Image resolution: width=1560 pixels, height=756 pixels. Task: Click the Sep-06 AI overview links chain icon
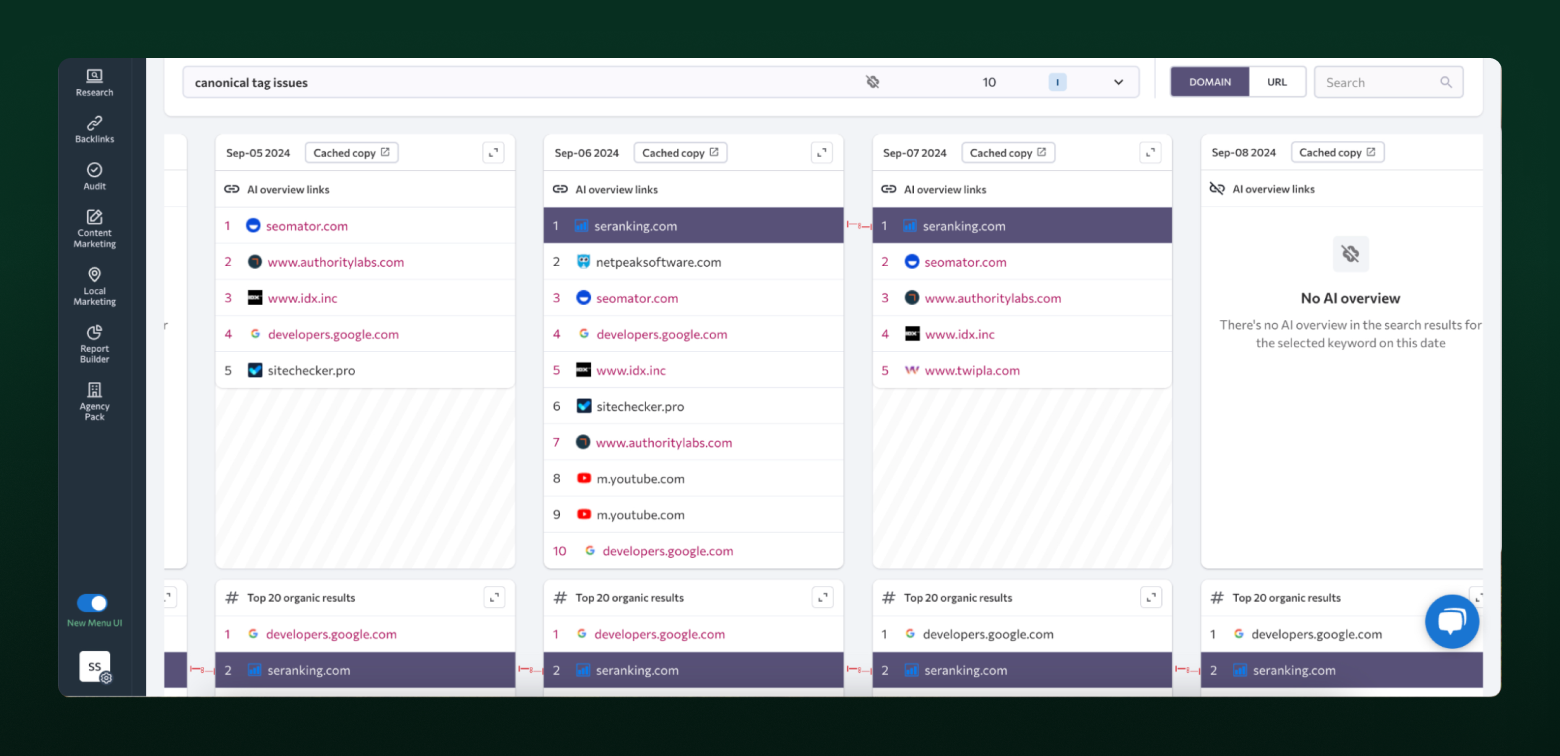(560, 189)
